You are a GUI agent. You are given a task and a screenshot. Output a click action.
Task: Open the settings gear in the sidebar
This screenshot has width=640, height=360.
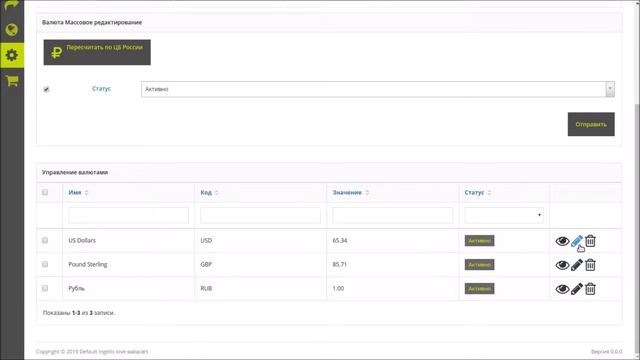pyautogui.click(x=12, y=55)
